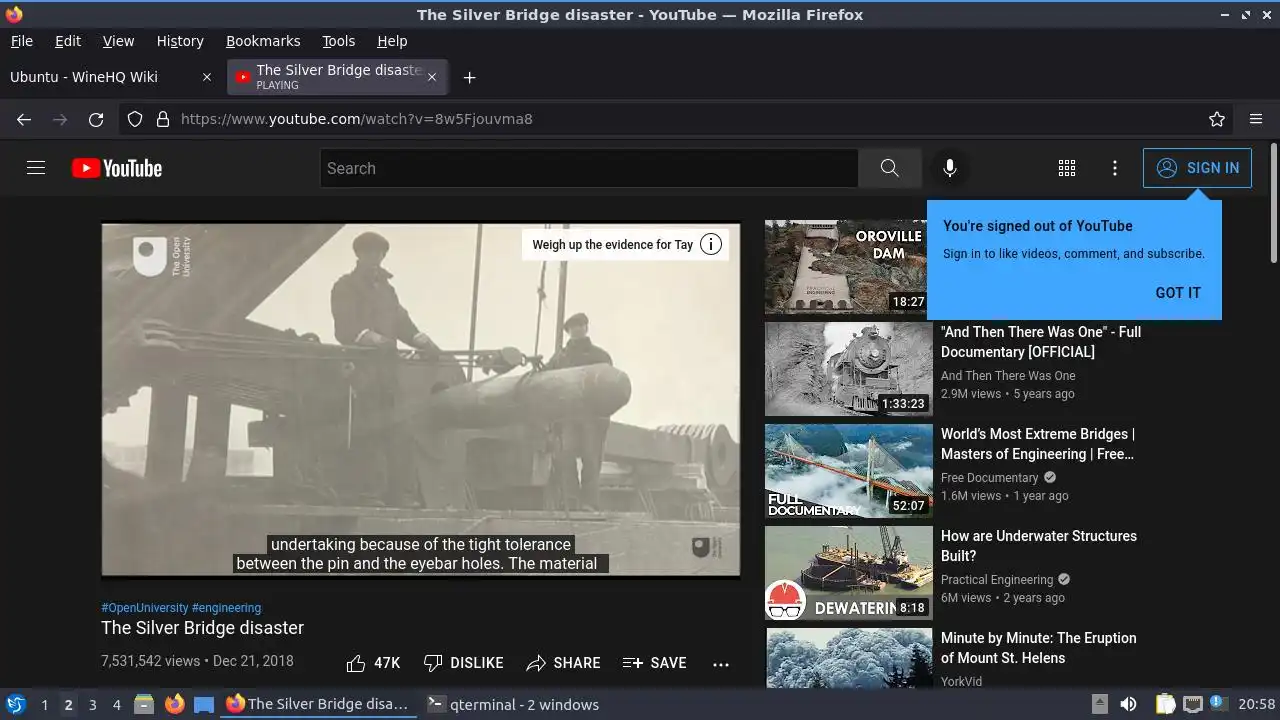Open the video info card icon

tap(711, 244)
